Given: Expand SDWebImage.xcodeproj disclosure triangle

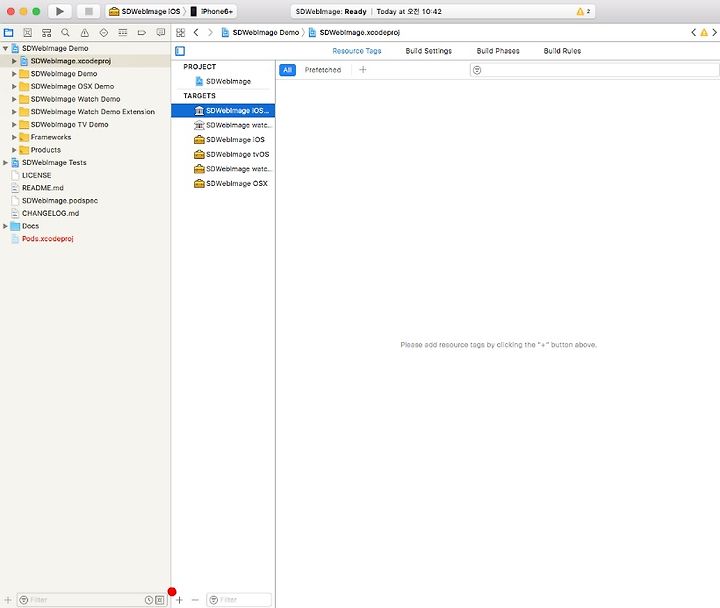Looking at the screenshot, I should [x=14, y=61].
